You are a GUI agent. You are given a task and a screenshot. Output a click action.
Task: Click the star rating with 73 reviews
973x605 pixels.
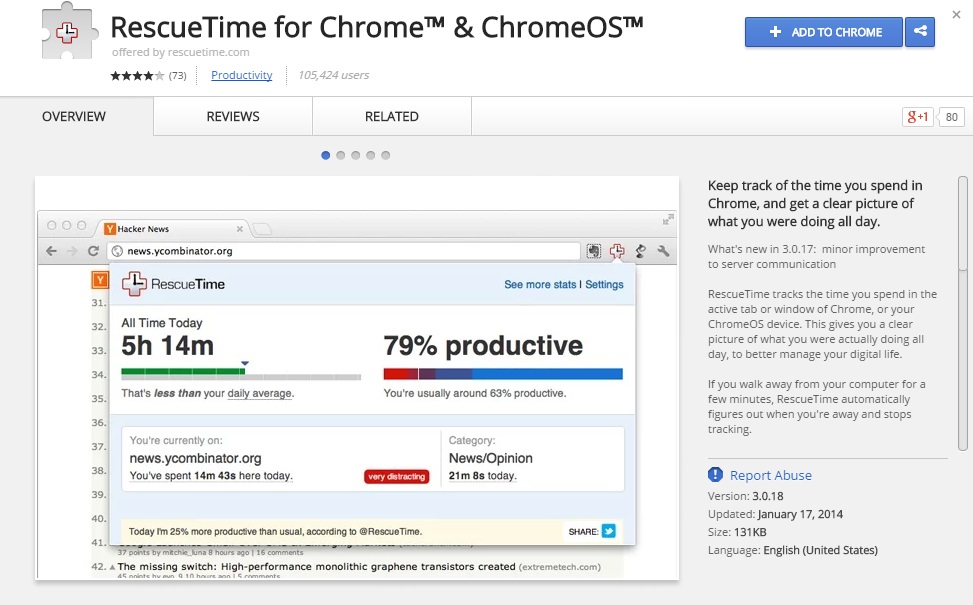tap(148, 76)
